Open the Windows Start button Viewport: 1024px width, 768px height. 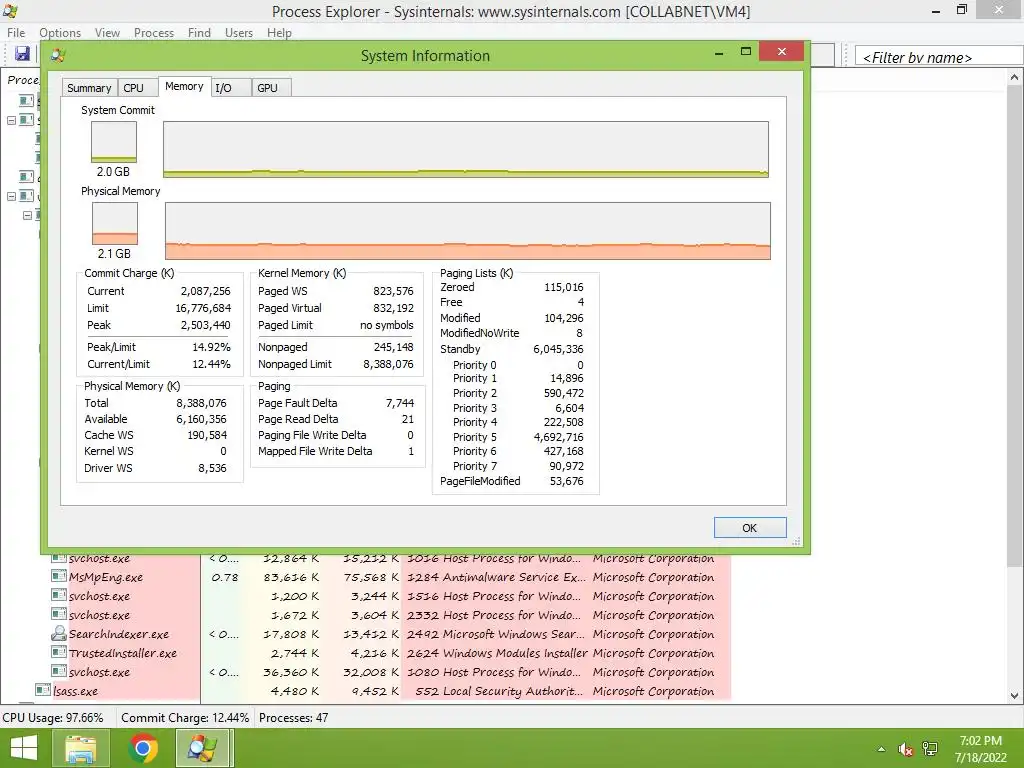24,748
